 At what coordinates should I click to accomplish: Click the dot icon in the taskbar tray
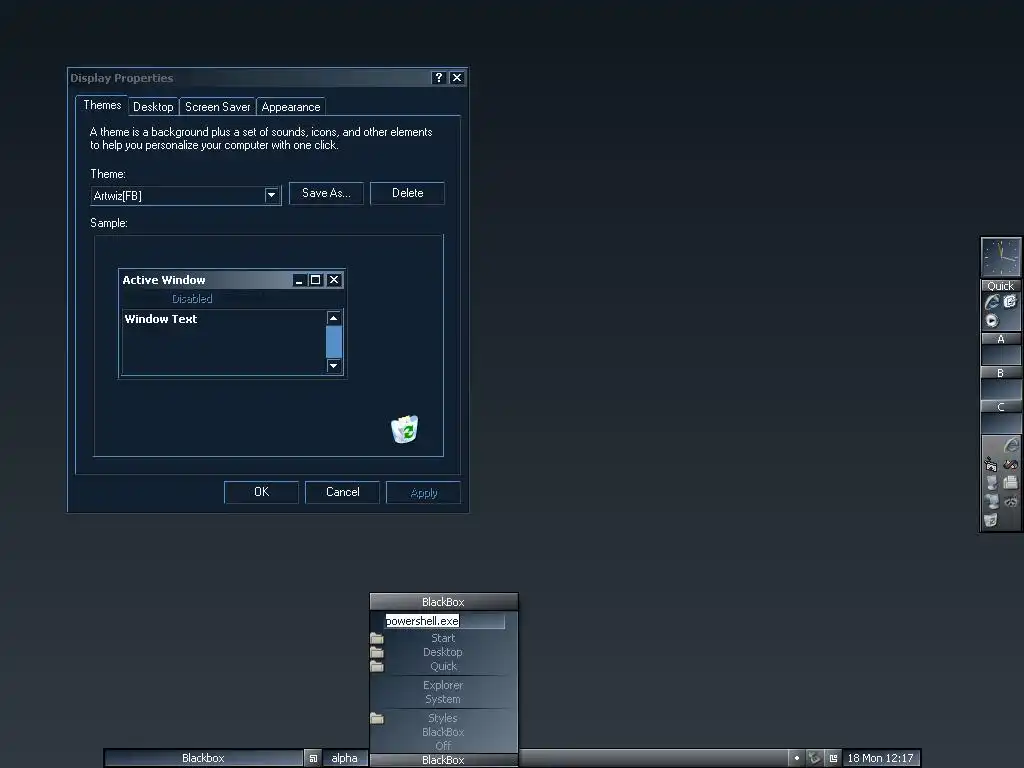tap(797, 758)
